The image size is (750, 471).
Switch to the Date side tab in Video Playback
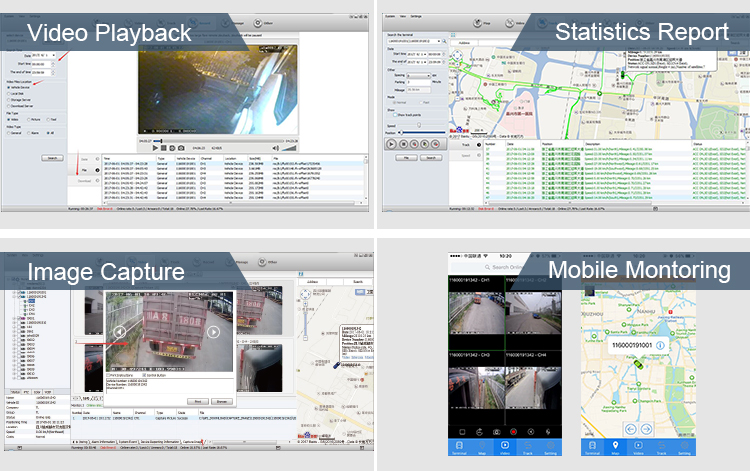pyautogui.click(x=84, y=159)
